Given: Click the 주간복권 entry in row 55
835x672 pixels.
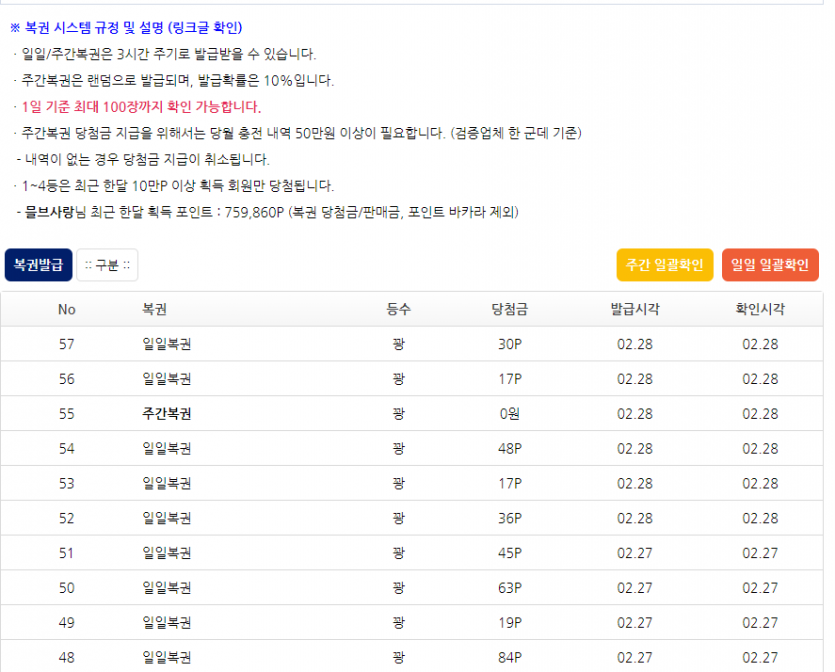Looking at the screenshot, I should [167, 414].
